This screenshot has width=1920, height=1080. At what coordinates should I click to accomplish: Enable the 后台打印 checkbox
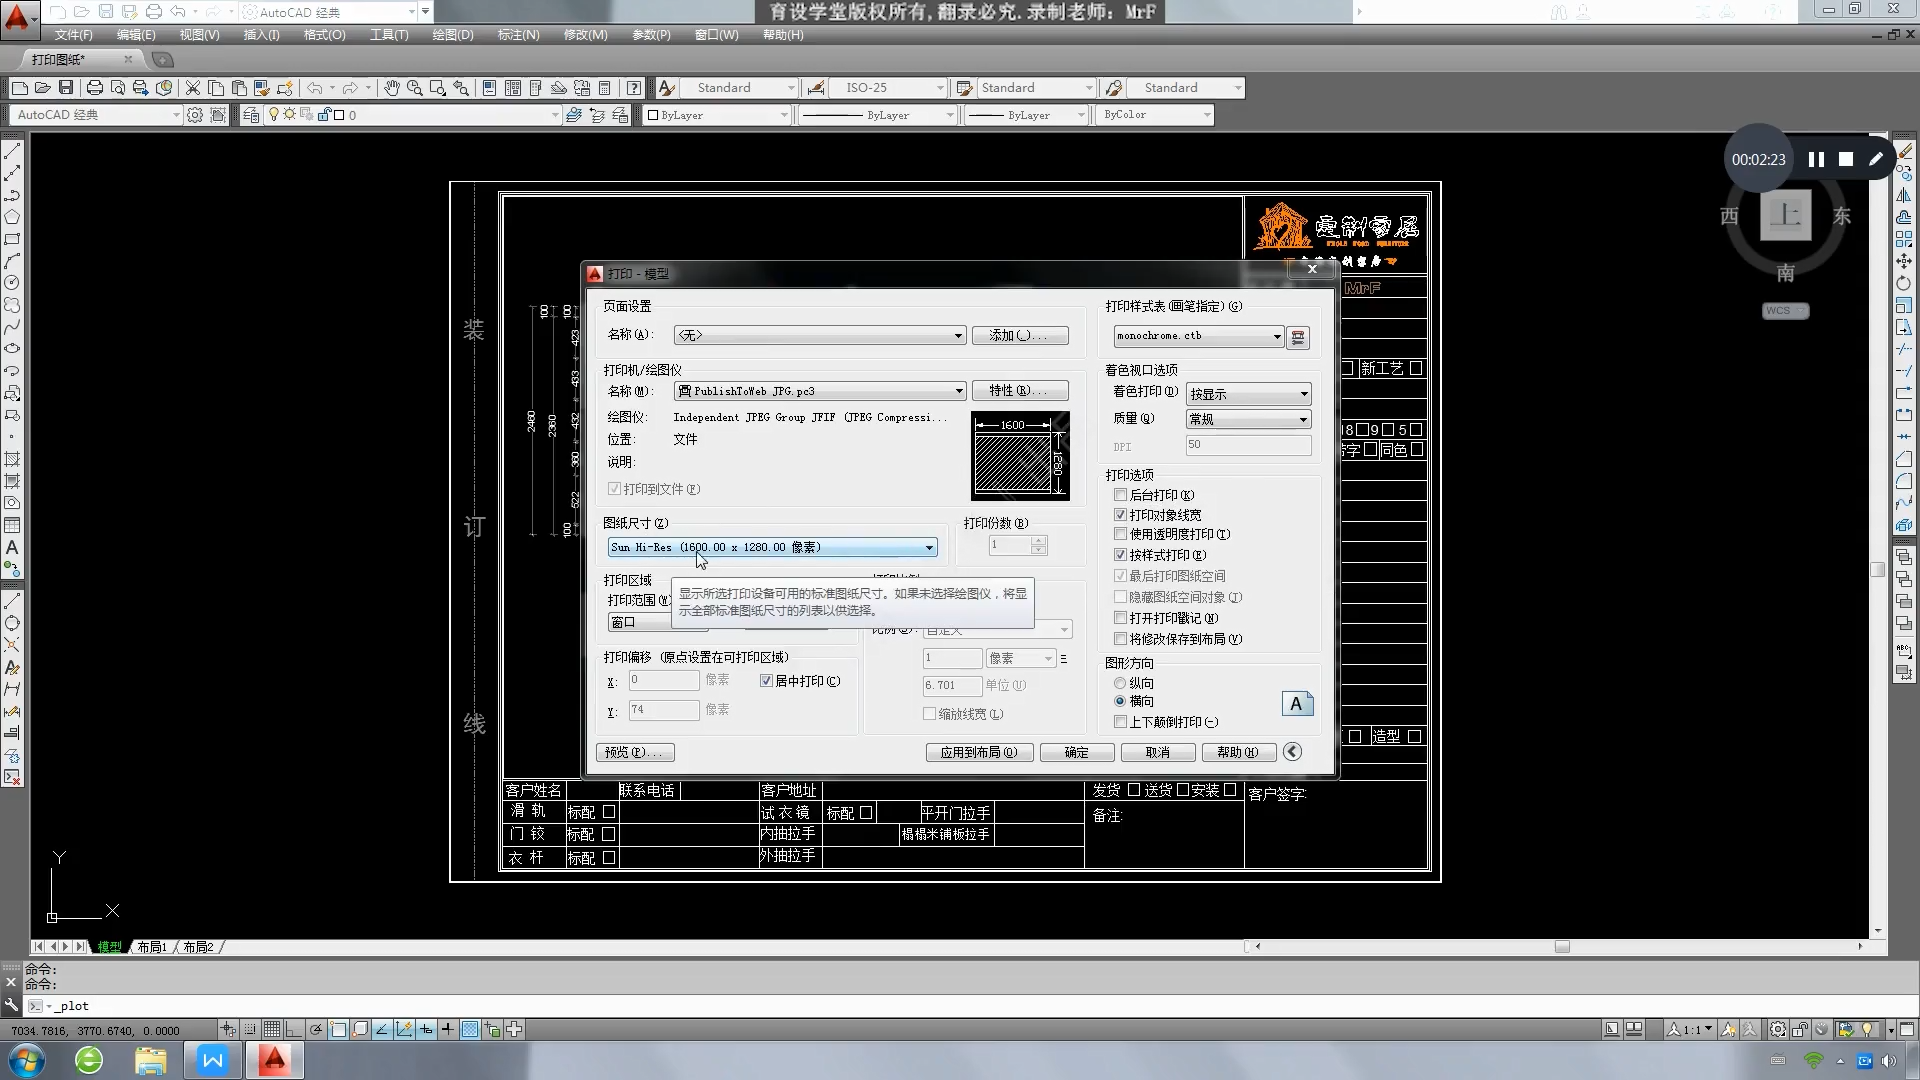pyautogui.click(x=1120, y=495)
